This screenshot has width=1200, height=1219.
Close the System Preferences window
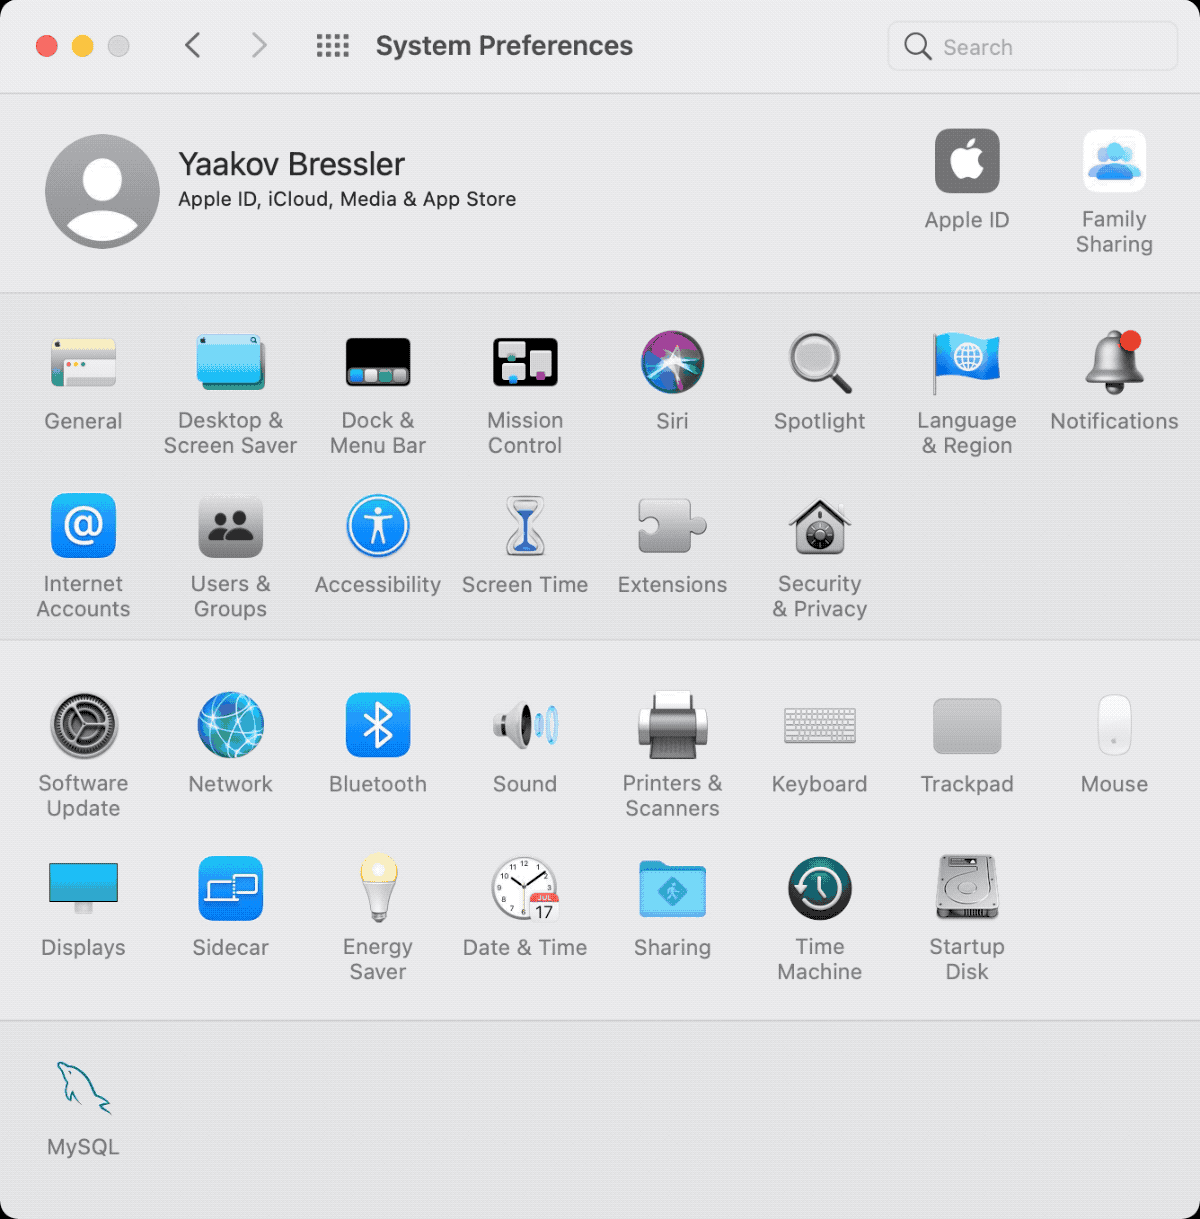(47, 46)
